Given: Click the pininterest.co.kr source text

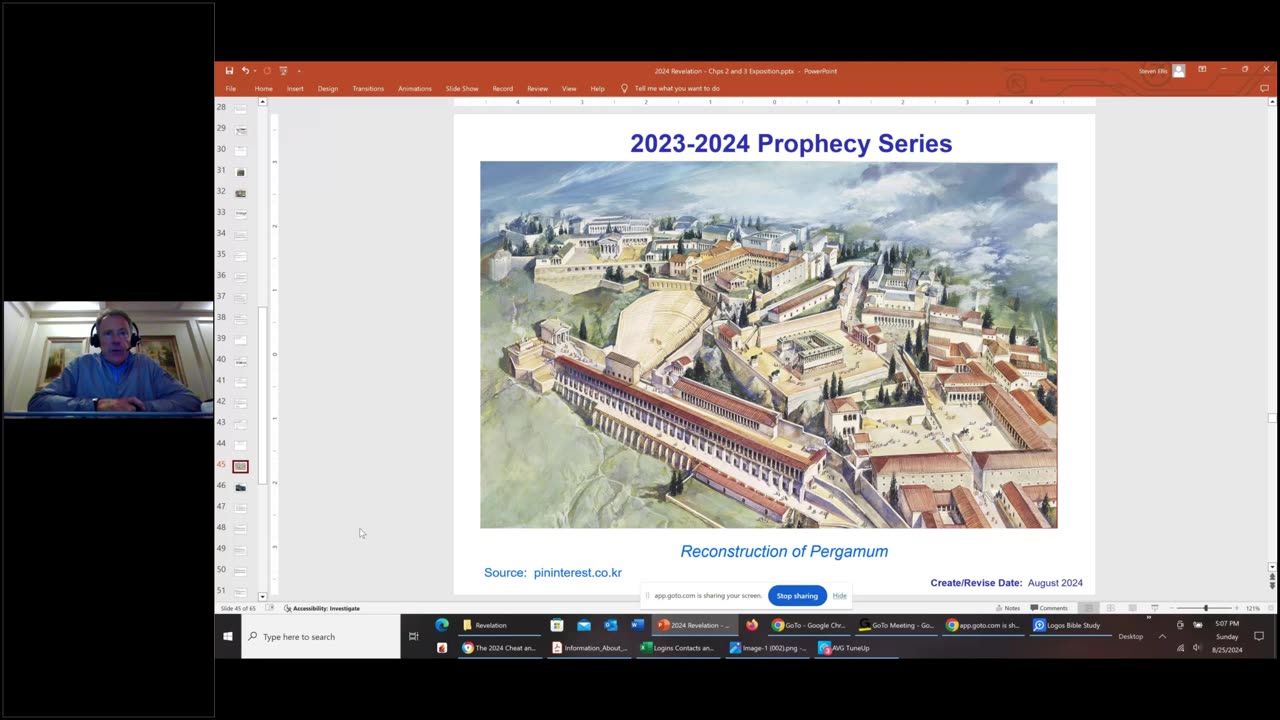Looking at the screenshot, I should click(x=578, y=573).
